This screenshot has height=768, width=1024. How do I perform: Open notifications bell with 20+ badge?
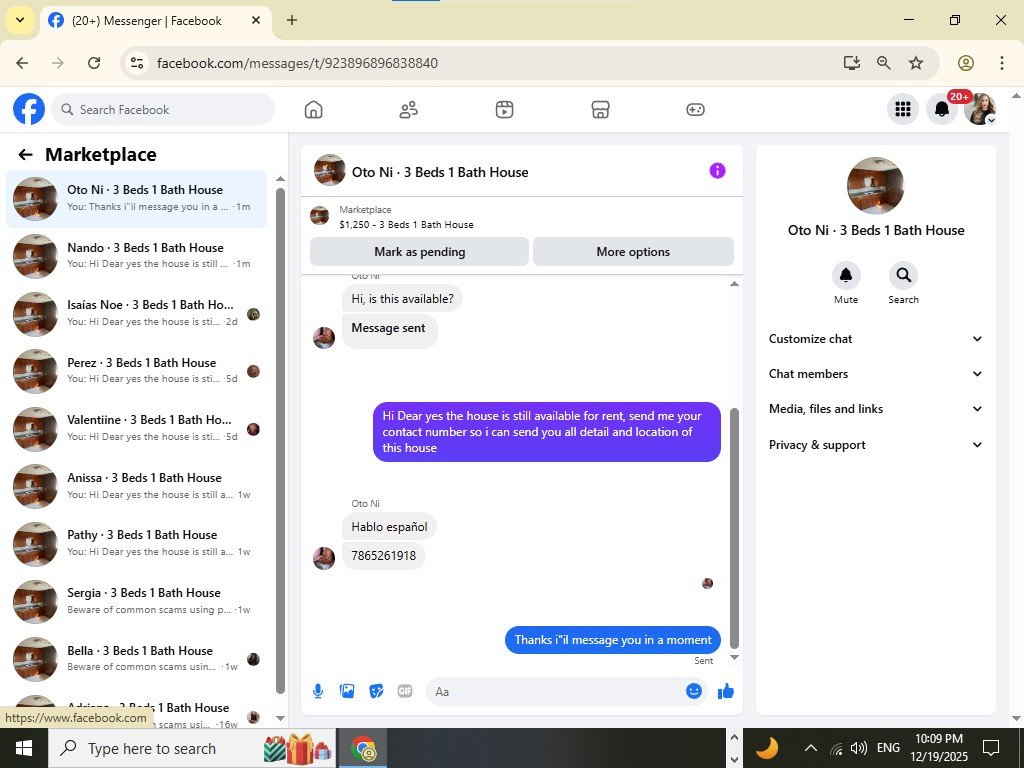942,109
